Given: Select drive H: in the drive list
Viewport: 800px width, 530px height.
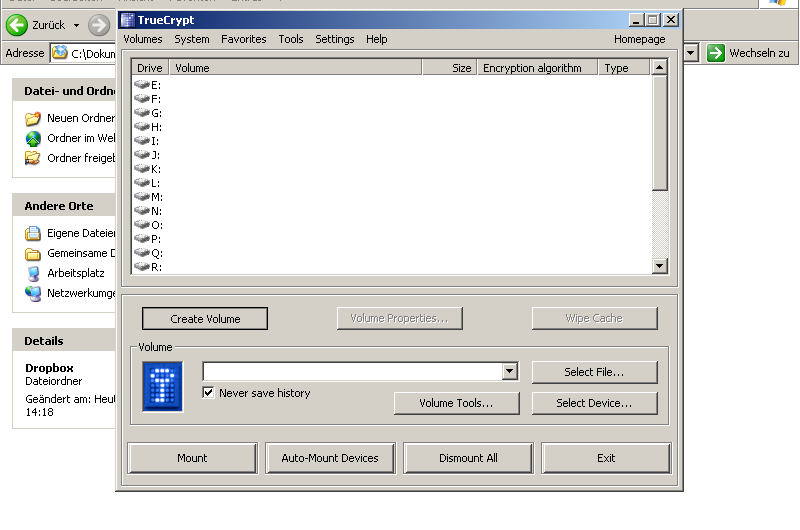Looking at the screenshot, I should (148, 127).
